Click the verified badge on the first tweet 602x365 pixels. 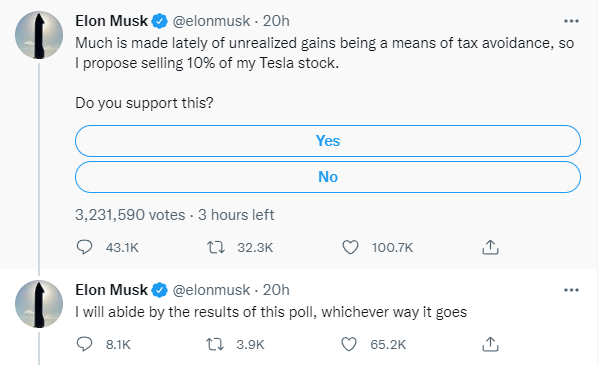[160, 21]
